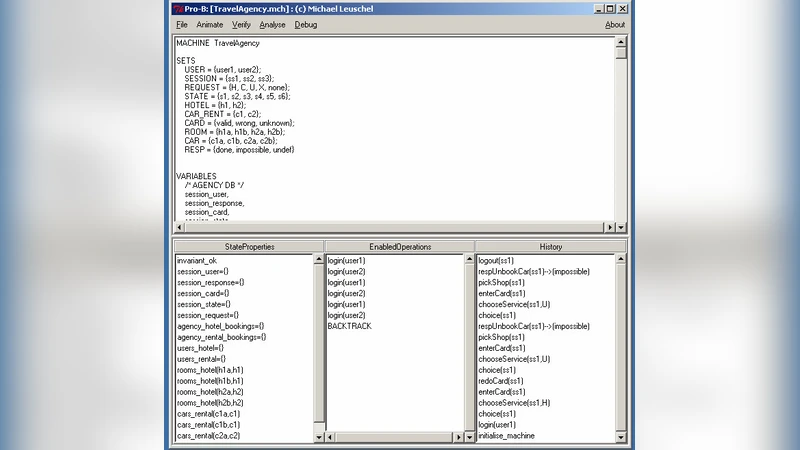Select BACKTRACK in the enabled operations list
The height and width of the screenshot is (450, 800).
click(348, 326)
